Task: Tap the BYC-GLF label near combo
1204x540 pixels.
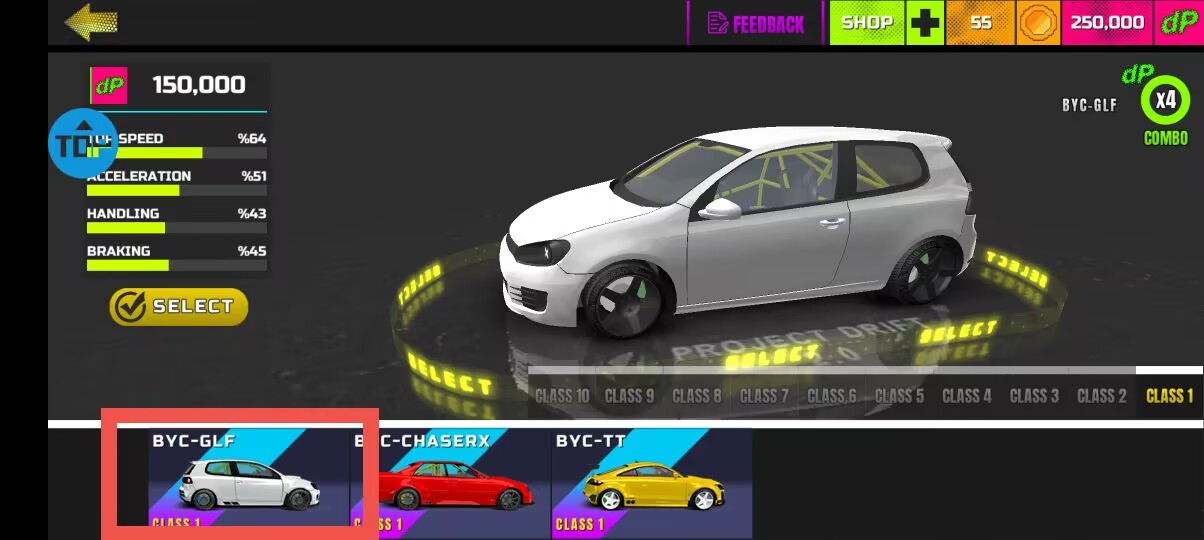Action: [1089, 105]
